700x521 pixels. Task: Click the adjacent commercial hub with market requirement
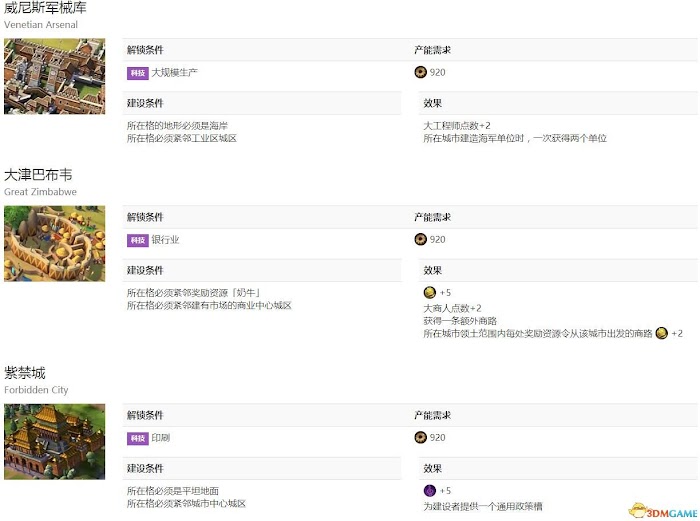tap(209, 305)
